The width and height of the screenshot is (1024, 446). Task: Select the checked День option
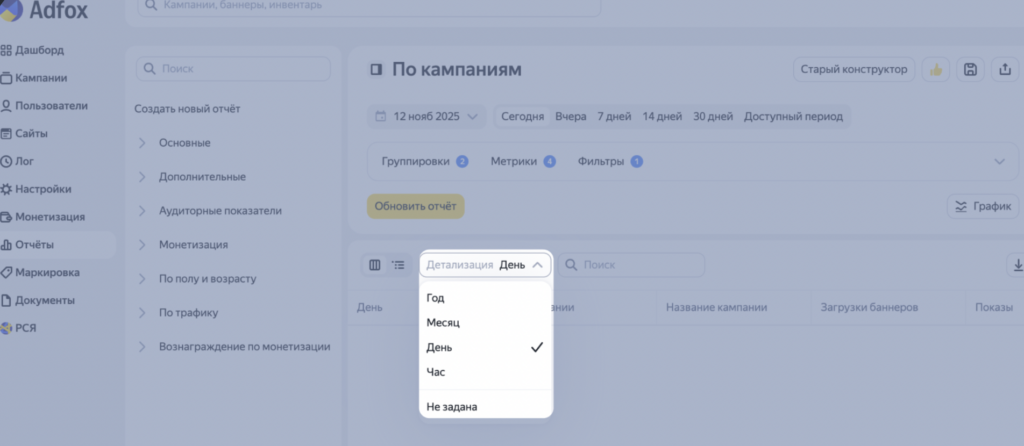coord(485,347)
